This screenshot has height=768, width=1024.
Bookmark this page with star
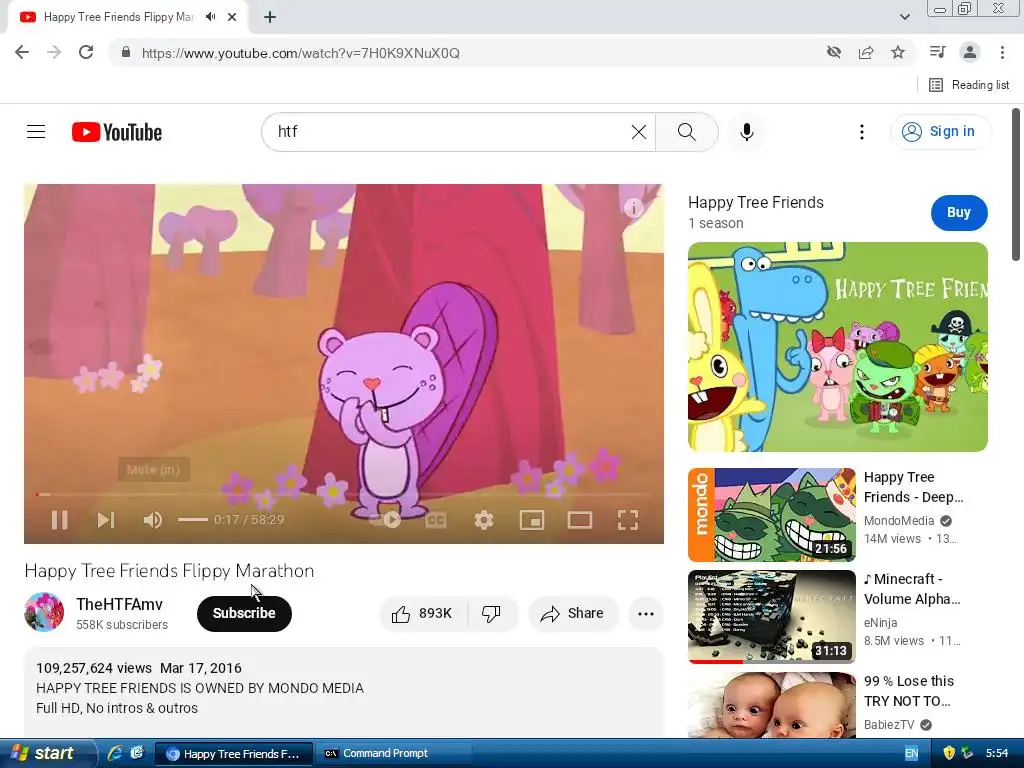898,52
